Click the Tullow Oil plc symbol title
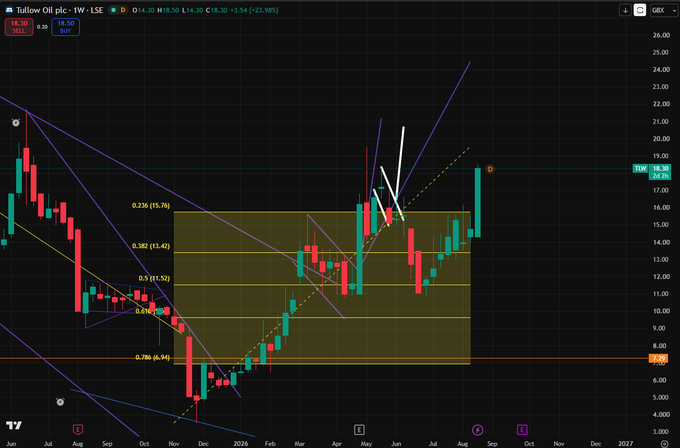Viewport: 680px width, 448px height. coord(59,10)
